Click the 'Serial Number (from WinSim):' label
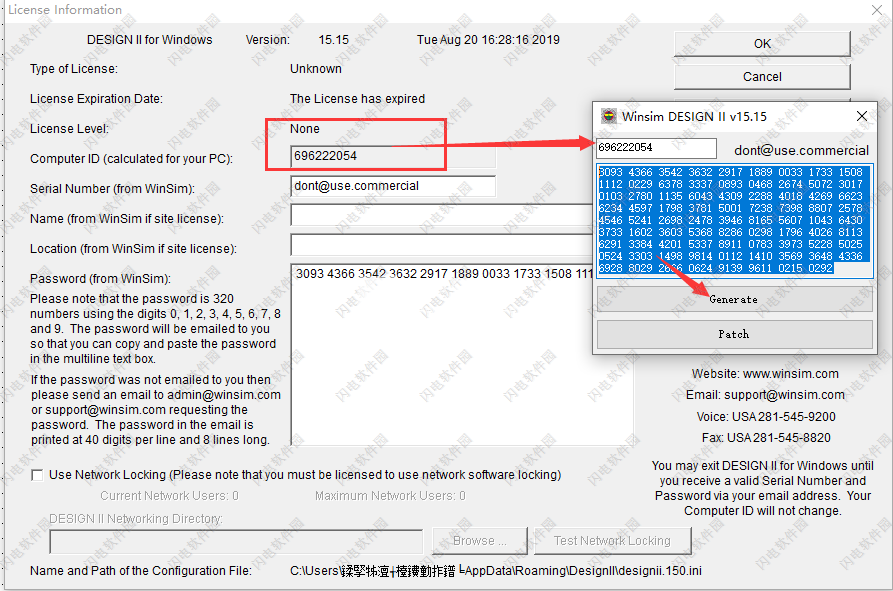Screen dimensions: 893x591 [x=112, y=189]
